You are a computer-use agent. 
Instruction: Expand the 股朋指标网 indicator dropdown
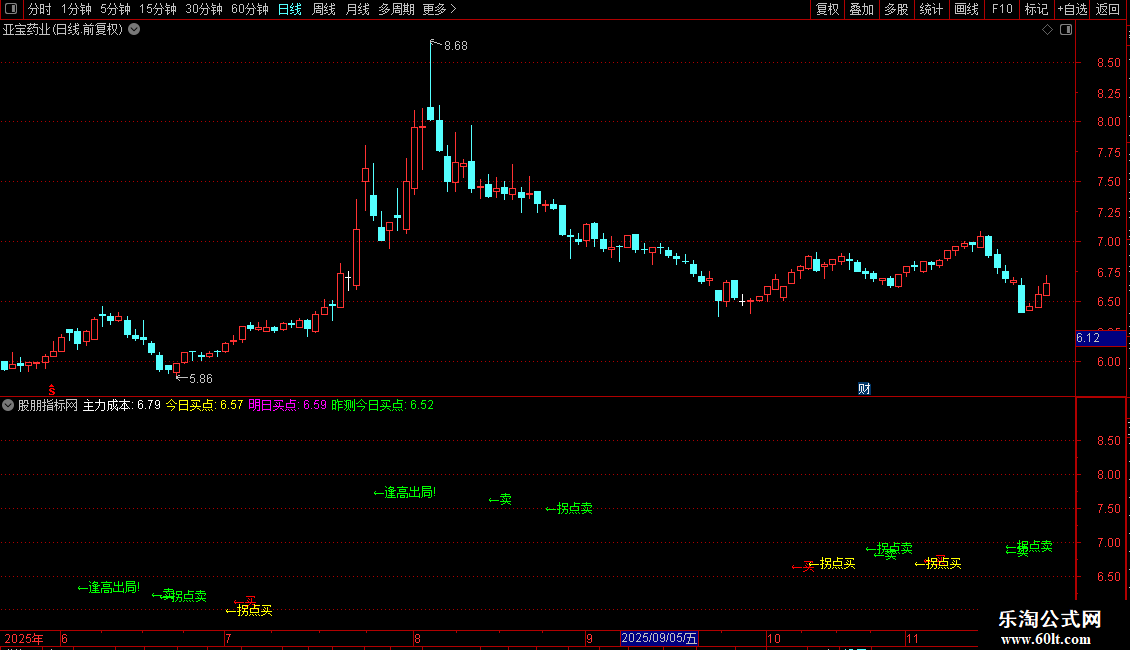tap(8, 405)
